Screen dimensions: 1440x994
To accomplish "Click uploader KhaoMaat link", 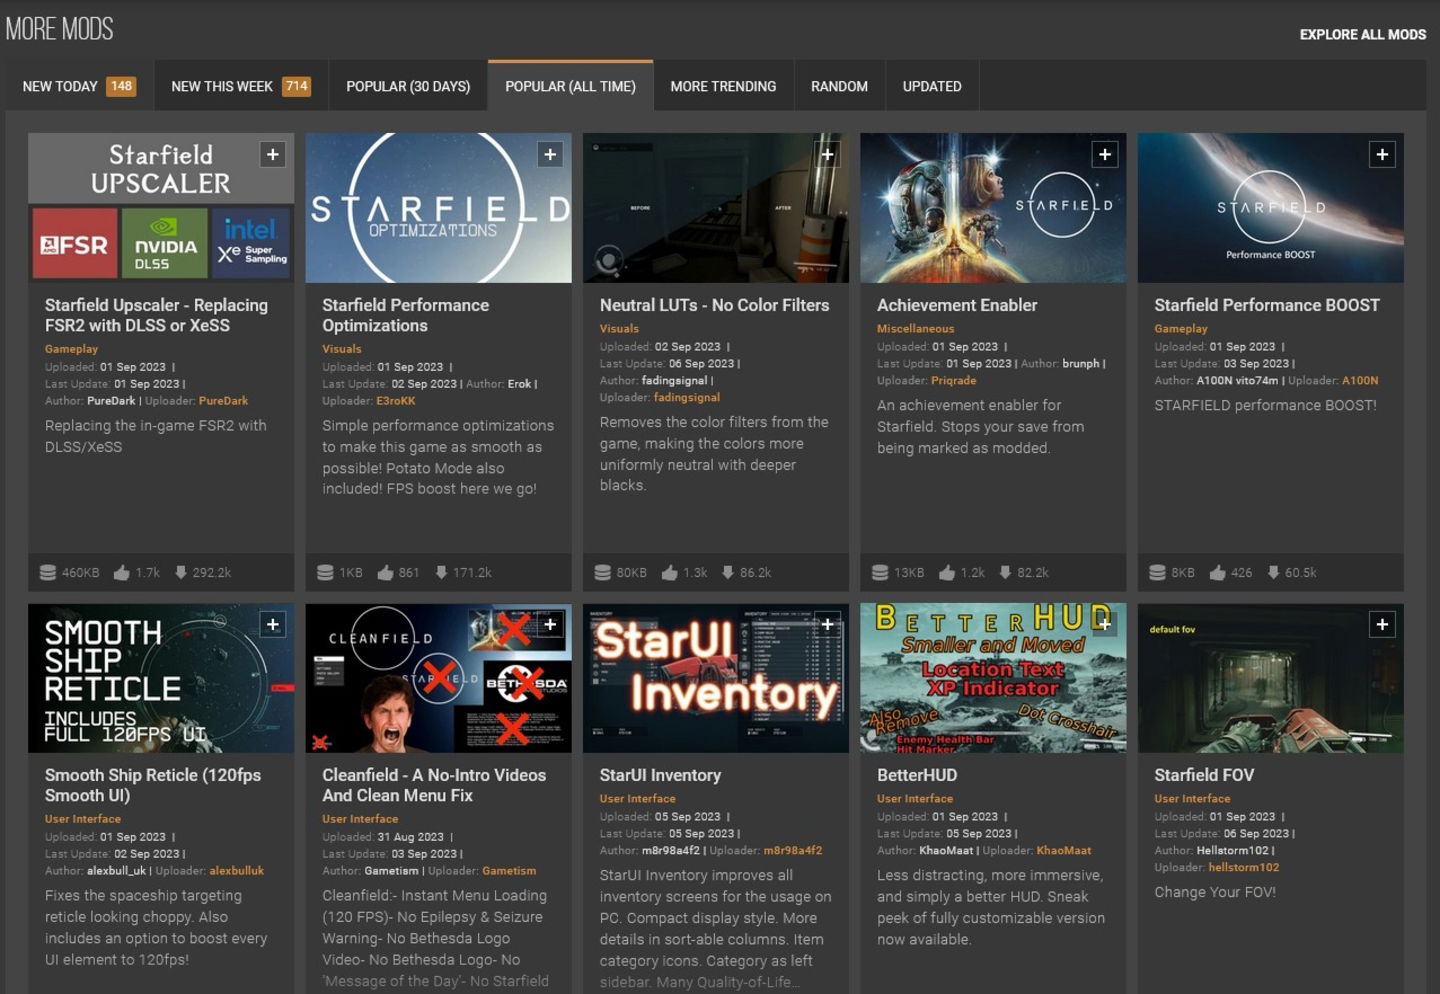I will pyautogui.click(x=1064, y=850).
